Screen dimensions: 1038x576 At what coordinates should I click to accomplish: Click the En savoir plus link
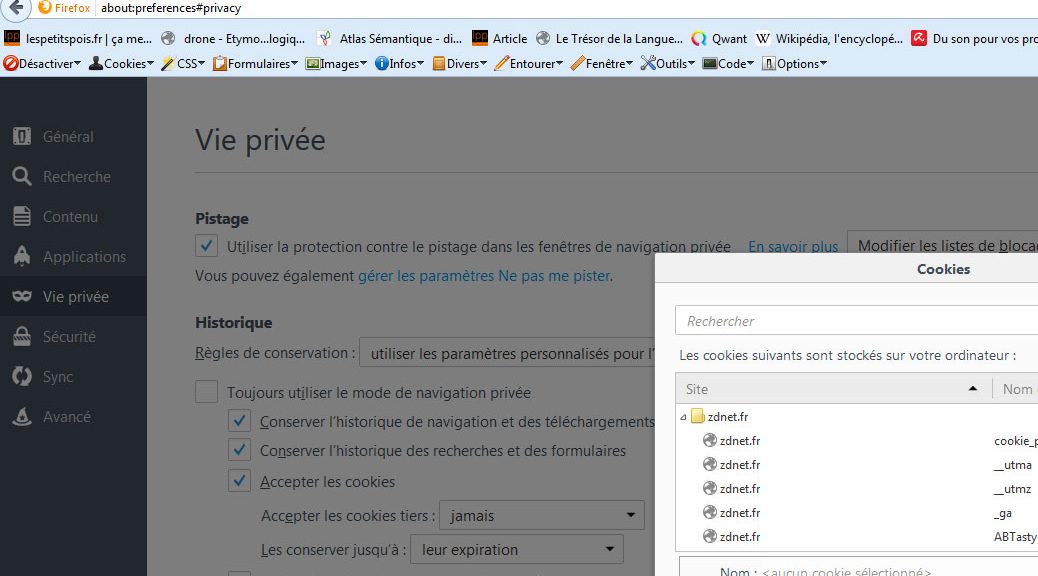(x=793, y=246)
